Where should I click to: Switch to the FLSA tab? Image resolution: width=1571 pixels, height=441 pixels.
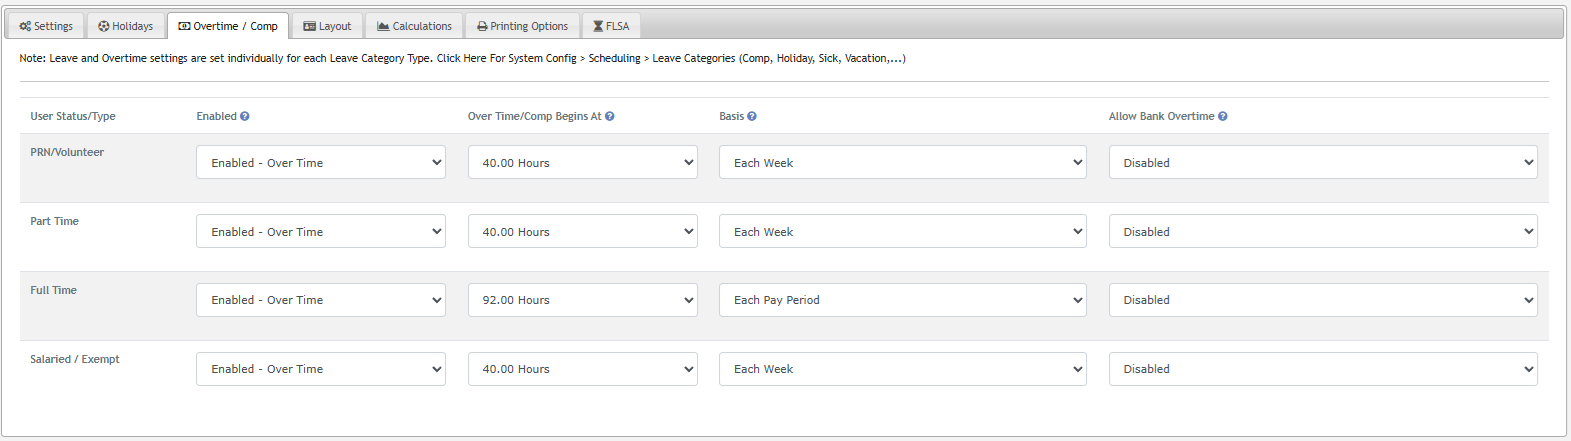611,26
